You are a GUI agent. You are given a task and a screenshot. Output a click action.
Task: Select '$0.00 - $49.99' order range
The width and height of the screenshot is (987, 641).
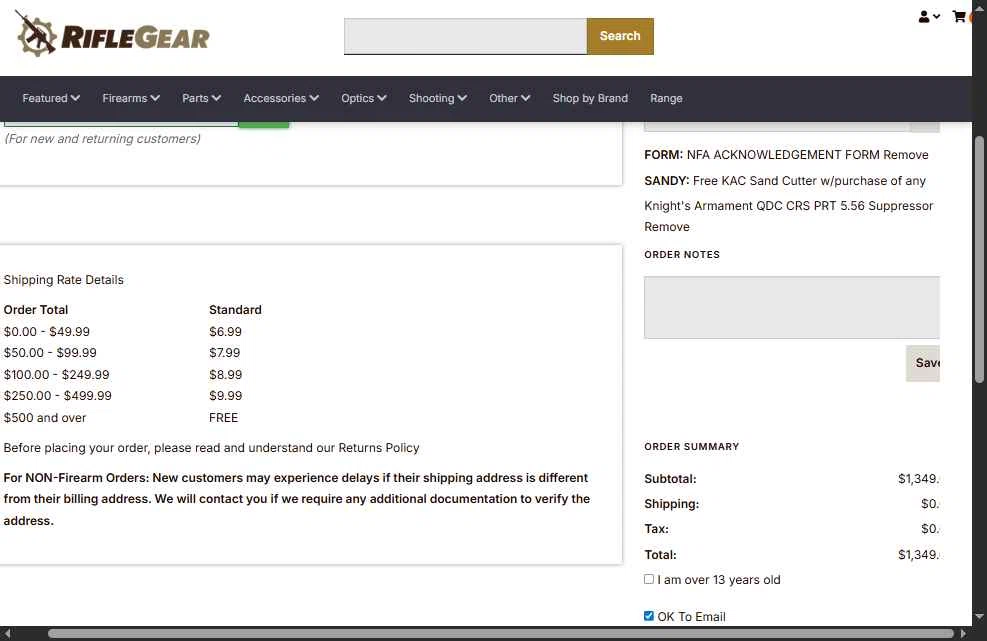tap(47, 332)
